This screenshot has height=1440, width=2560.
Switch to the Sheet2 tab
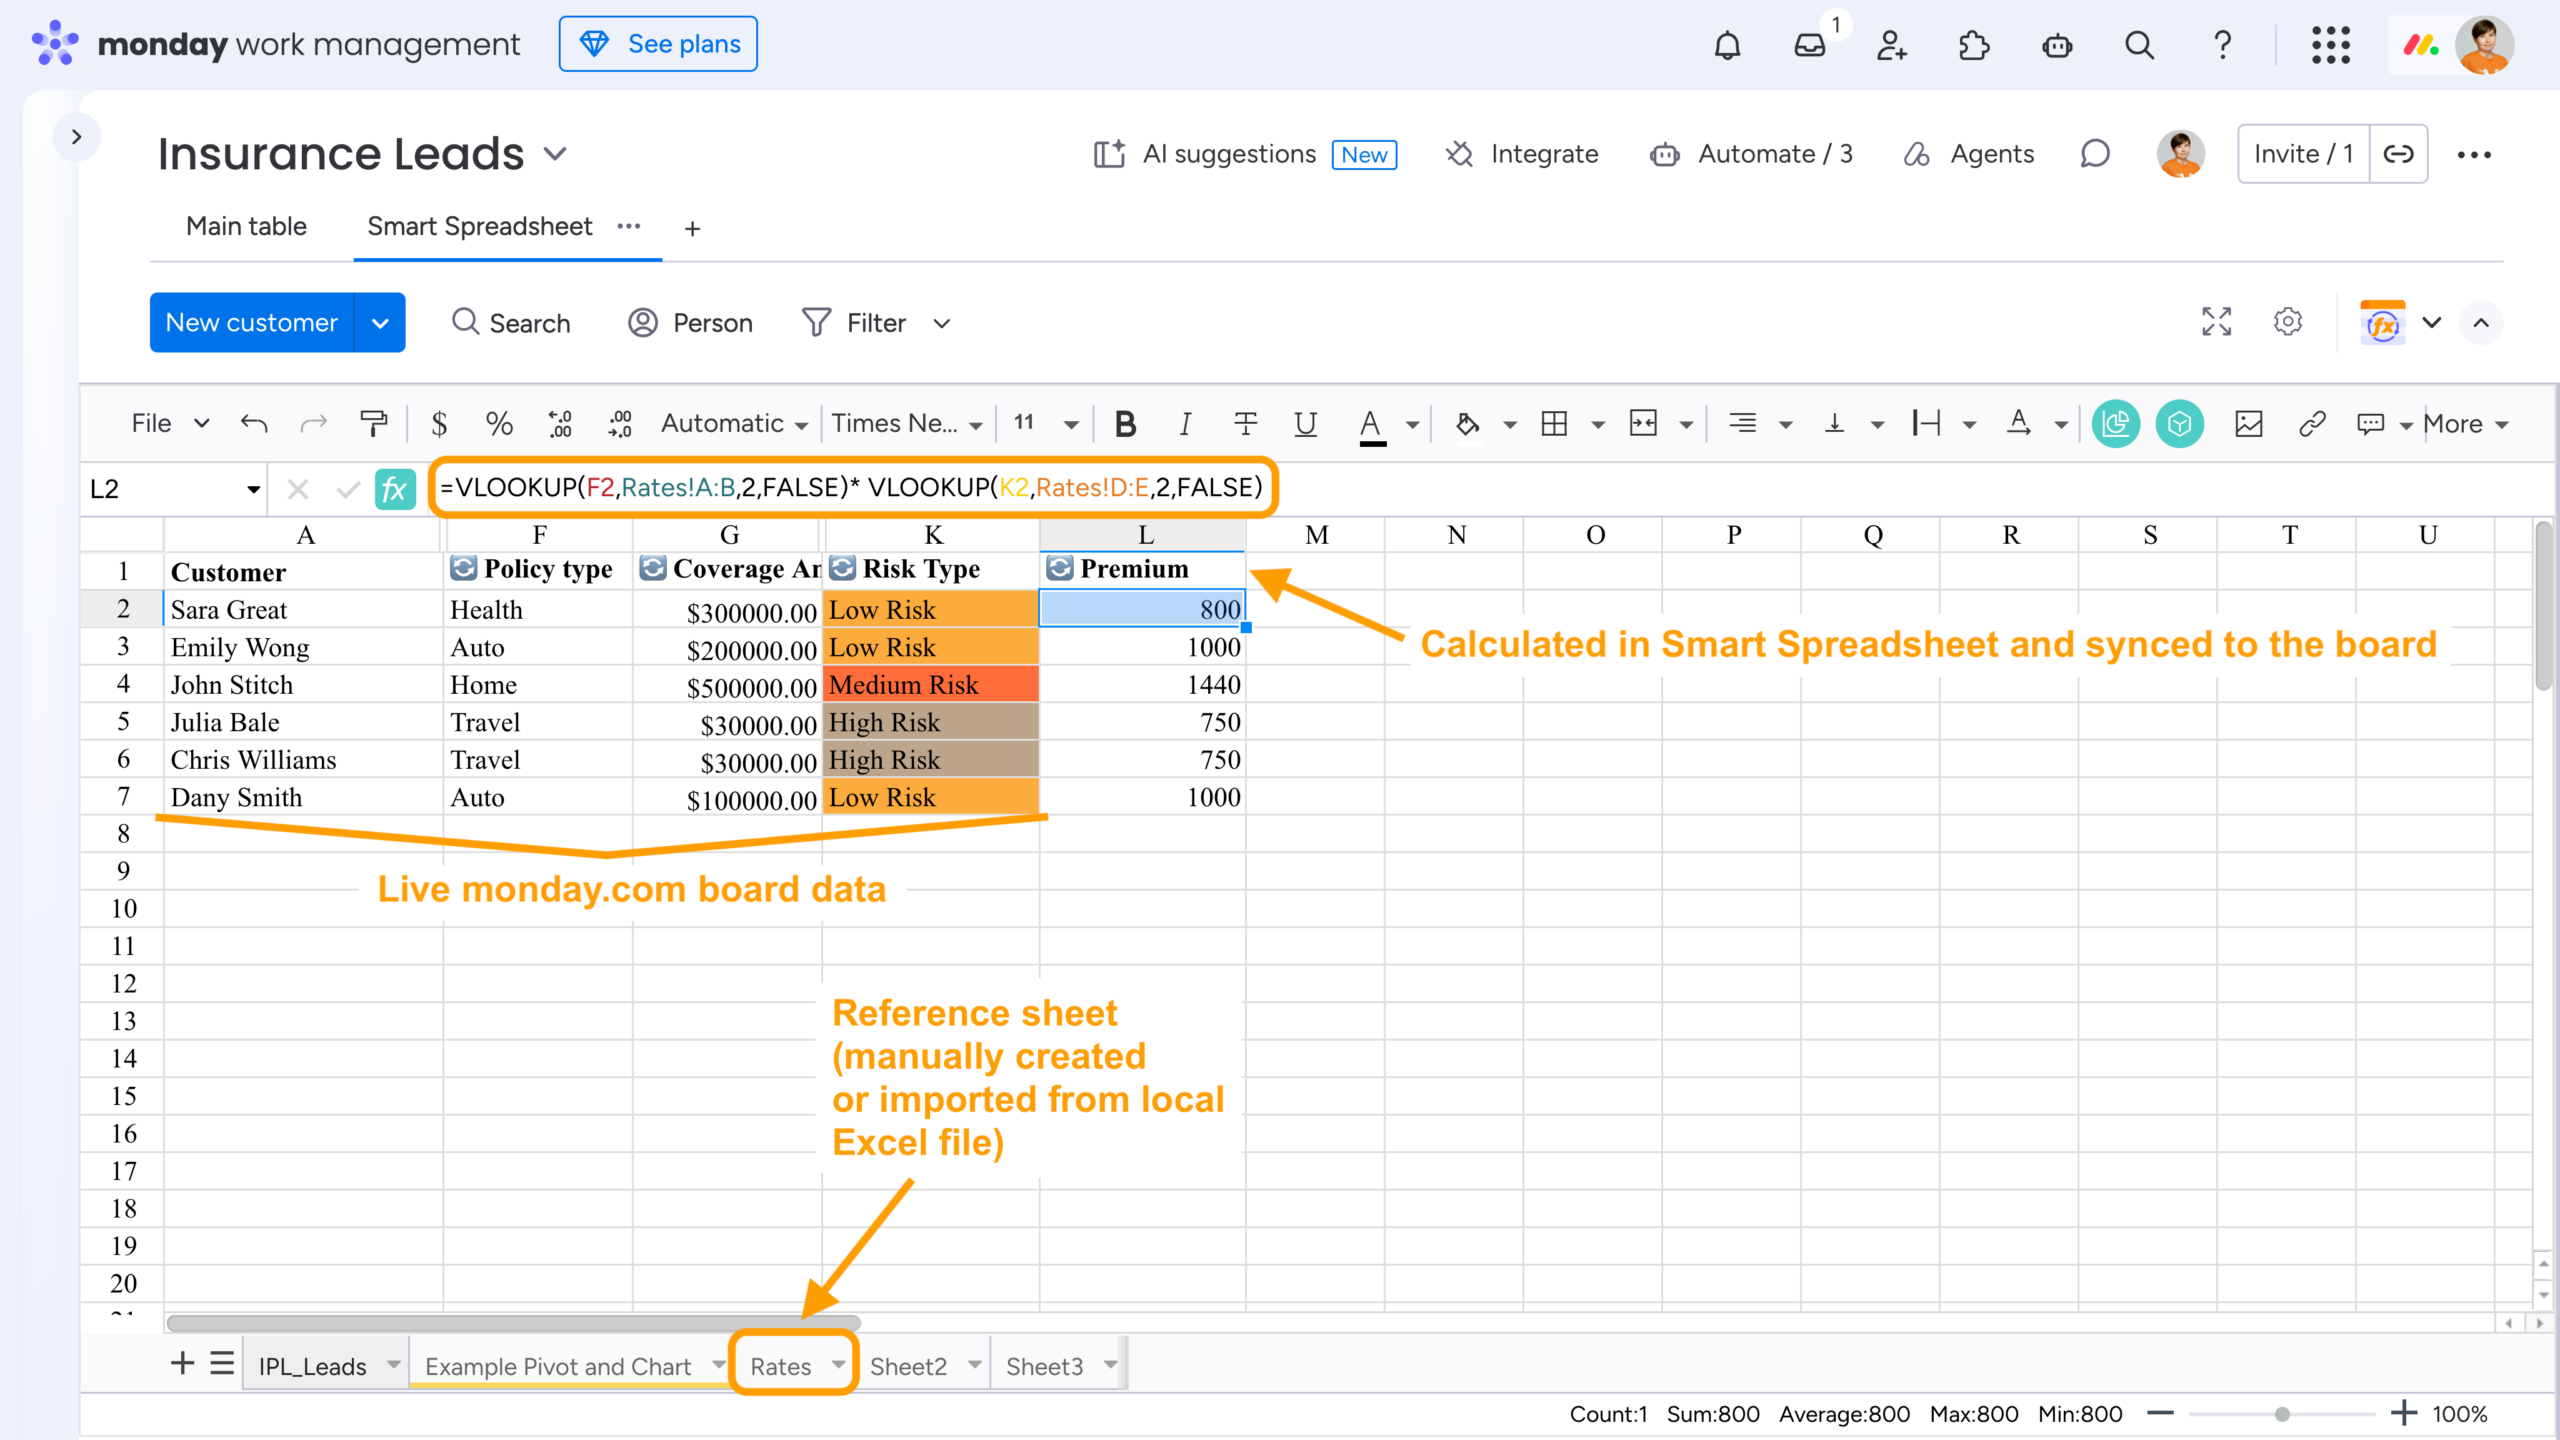tap(908, 1366)
